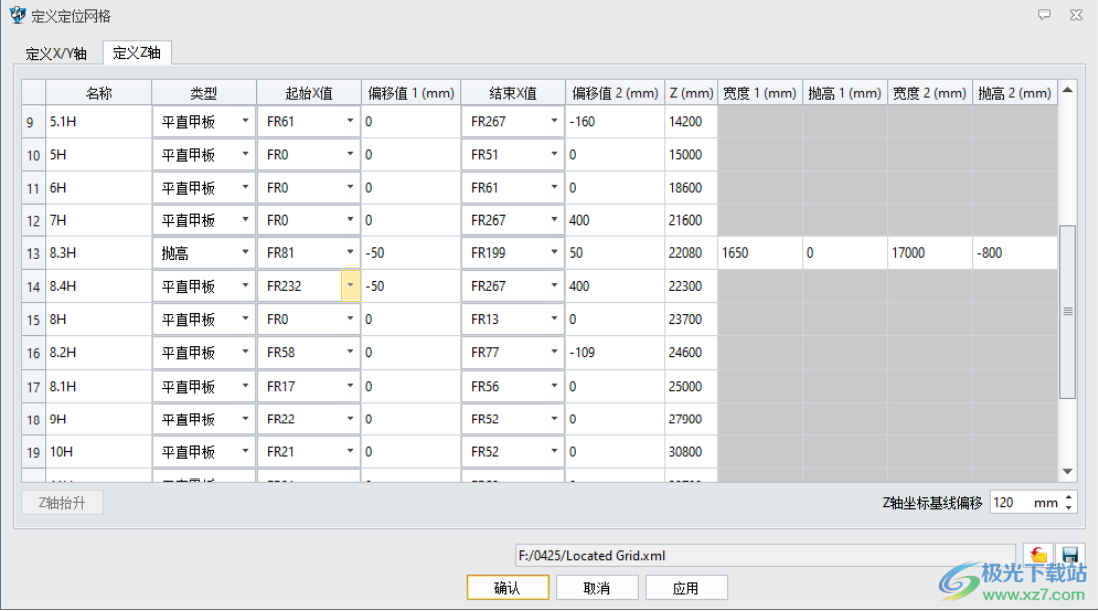The height and width of the screenshot is (611, 1098).
Task: Click the width 2 cell 17000
Action: click(930, 253)
